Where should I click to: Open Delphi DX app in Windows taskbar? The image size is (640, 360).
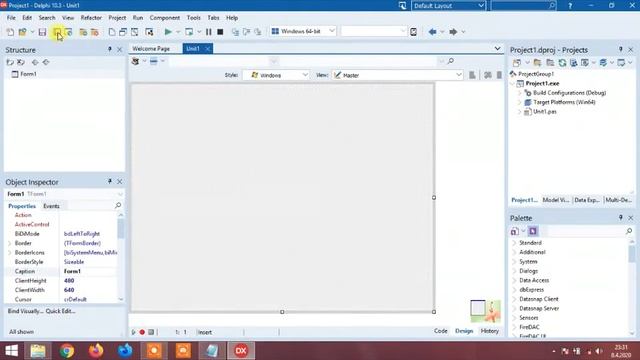coord(241,351)
